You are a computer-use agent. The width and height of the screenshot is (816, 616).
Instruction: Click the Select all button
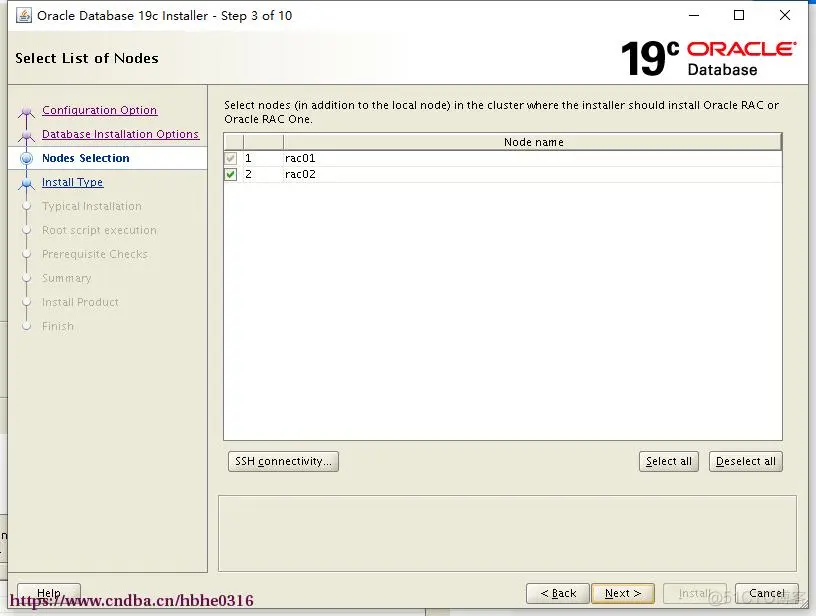click(x=669, y=461)
